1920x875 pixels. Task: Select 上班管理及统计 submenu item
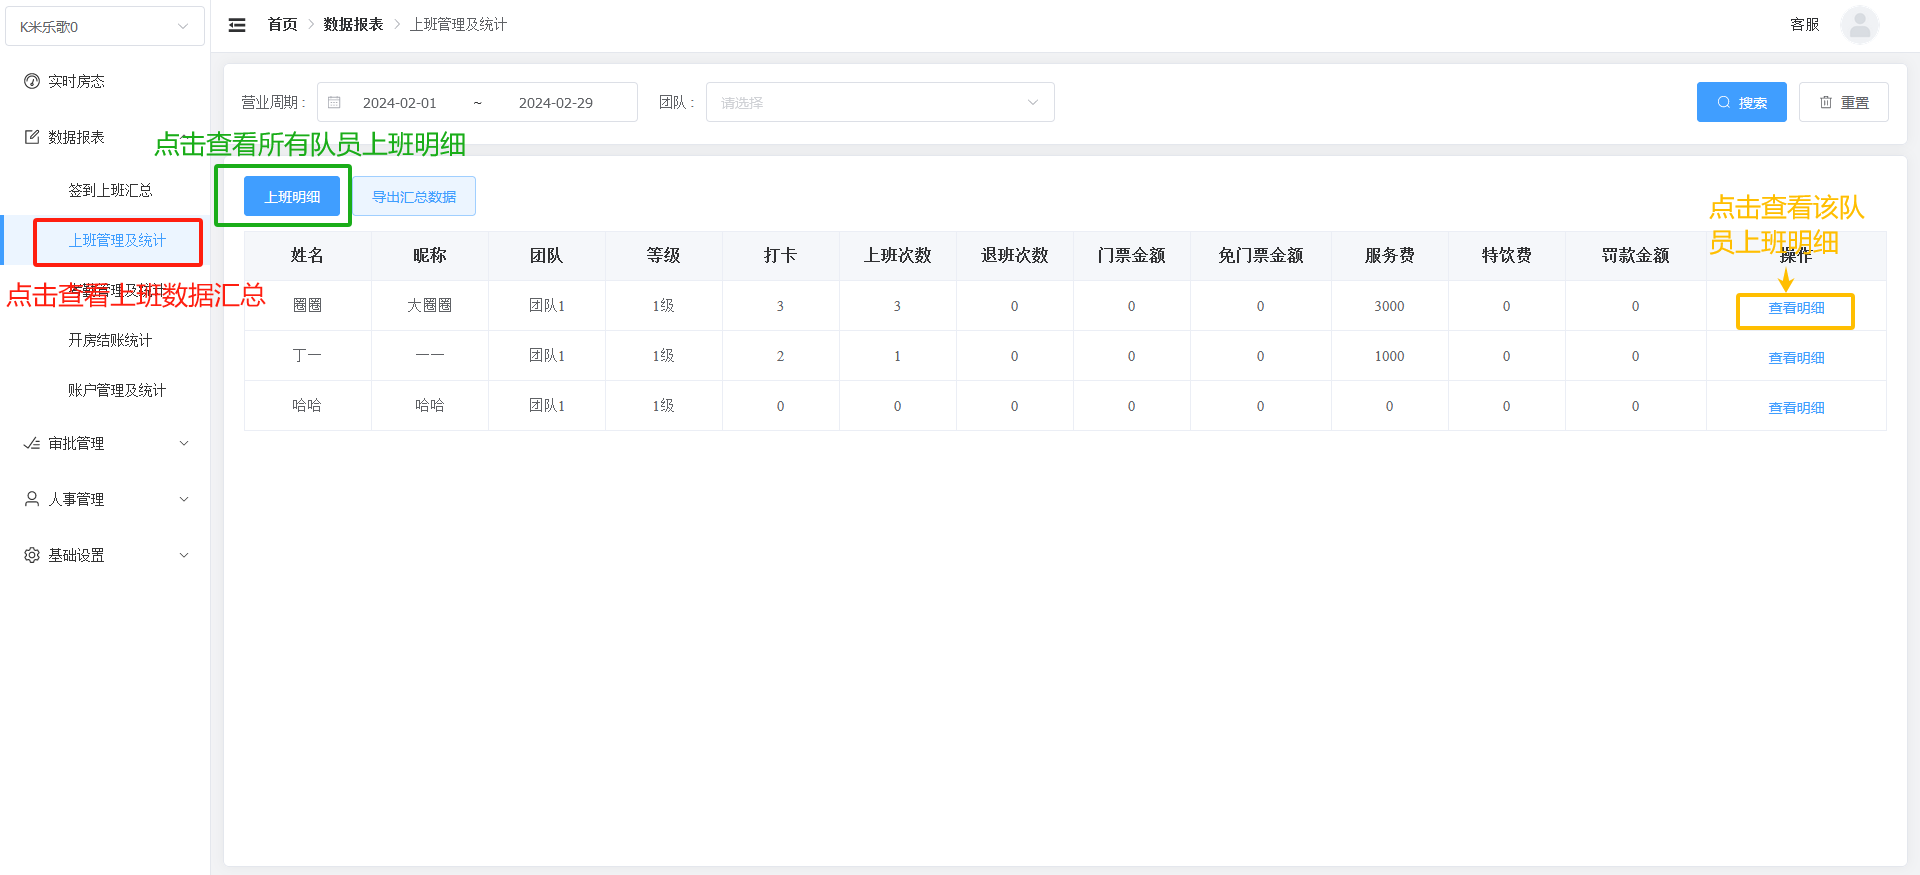point(117,240)
